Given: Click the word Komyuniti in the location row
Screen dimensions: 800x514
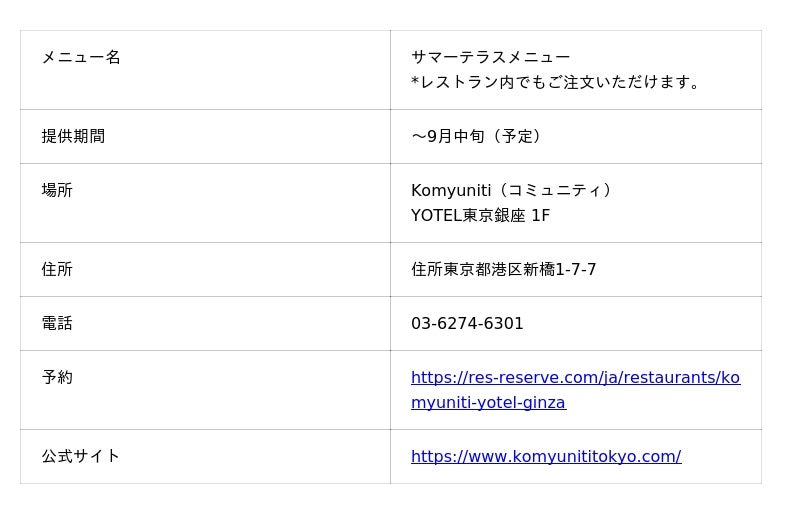Looking at the screenshot, I should (x=444, y=191).
